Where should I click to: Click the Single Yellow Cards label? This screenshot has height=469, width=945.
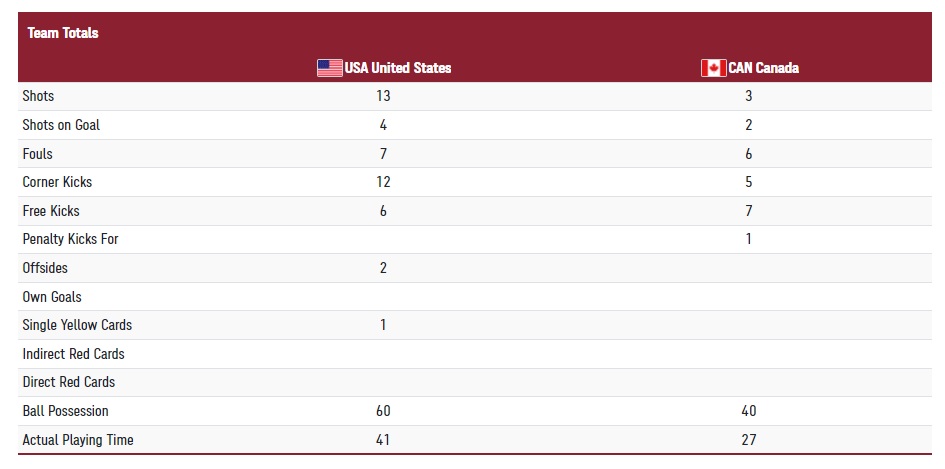(77, 325)
